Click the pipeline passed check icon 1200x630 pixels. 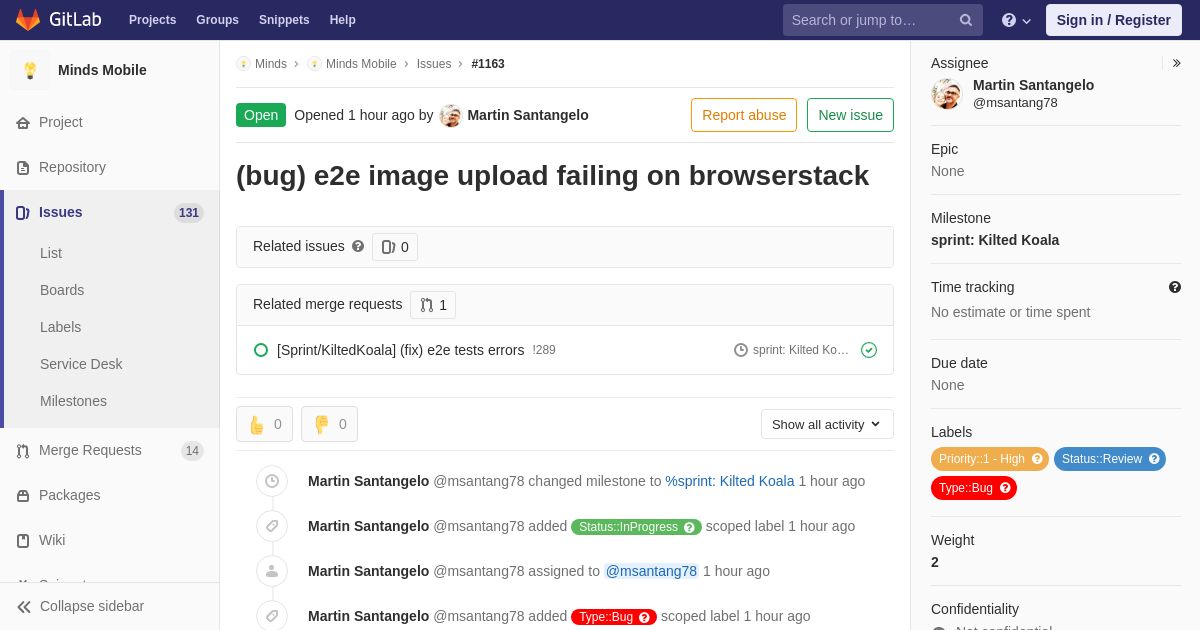tap(869, 350)
